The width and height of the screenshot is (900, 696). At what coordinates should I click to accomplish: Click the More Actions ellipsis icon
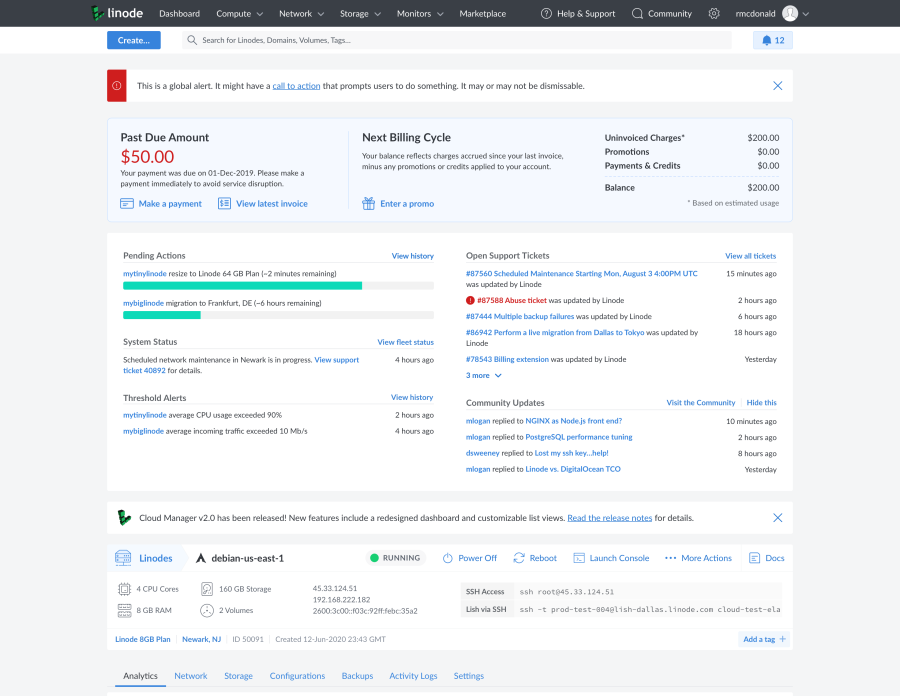click(x=670, y=558)
